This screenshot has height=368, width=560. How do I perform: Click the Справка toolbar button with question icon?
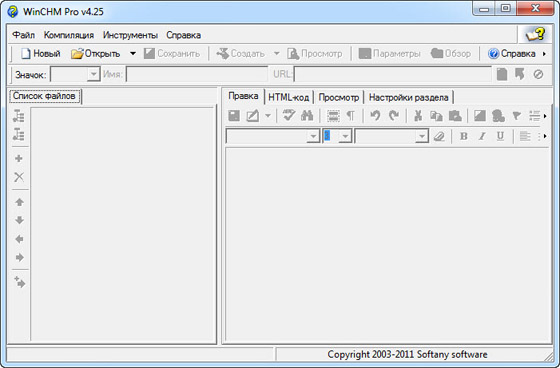[x=512, y=54]
